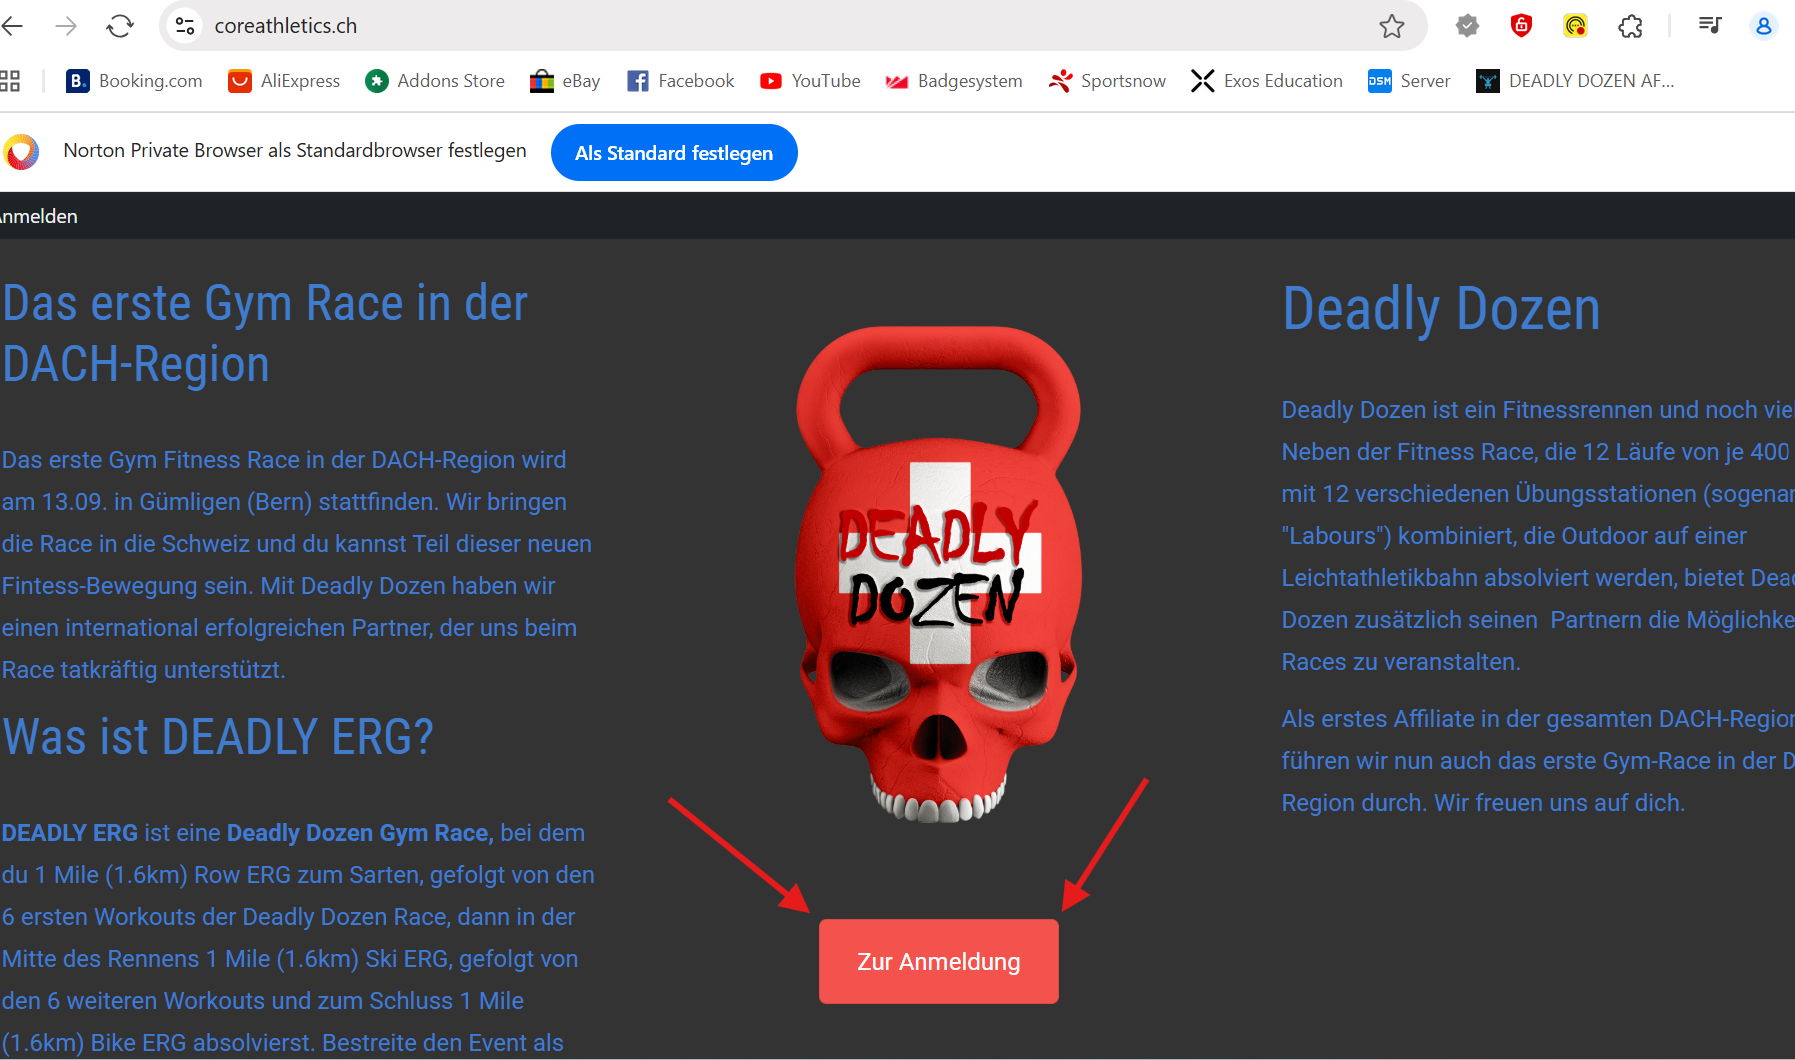Open the YouTube bookmark
Viewport: 1795px width, 1060px height.
pos(810,81)
